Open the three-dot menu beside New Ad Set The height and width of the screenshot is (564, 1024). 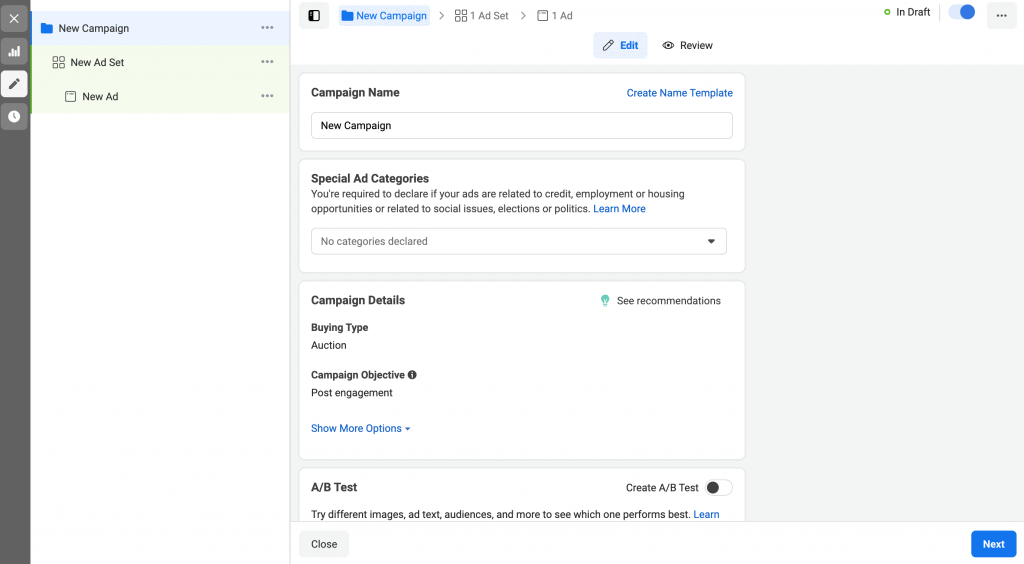pyautogui.click(x=267, y=62)
